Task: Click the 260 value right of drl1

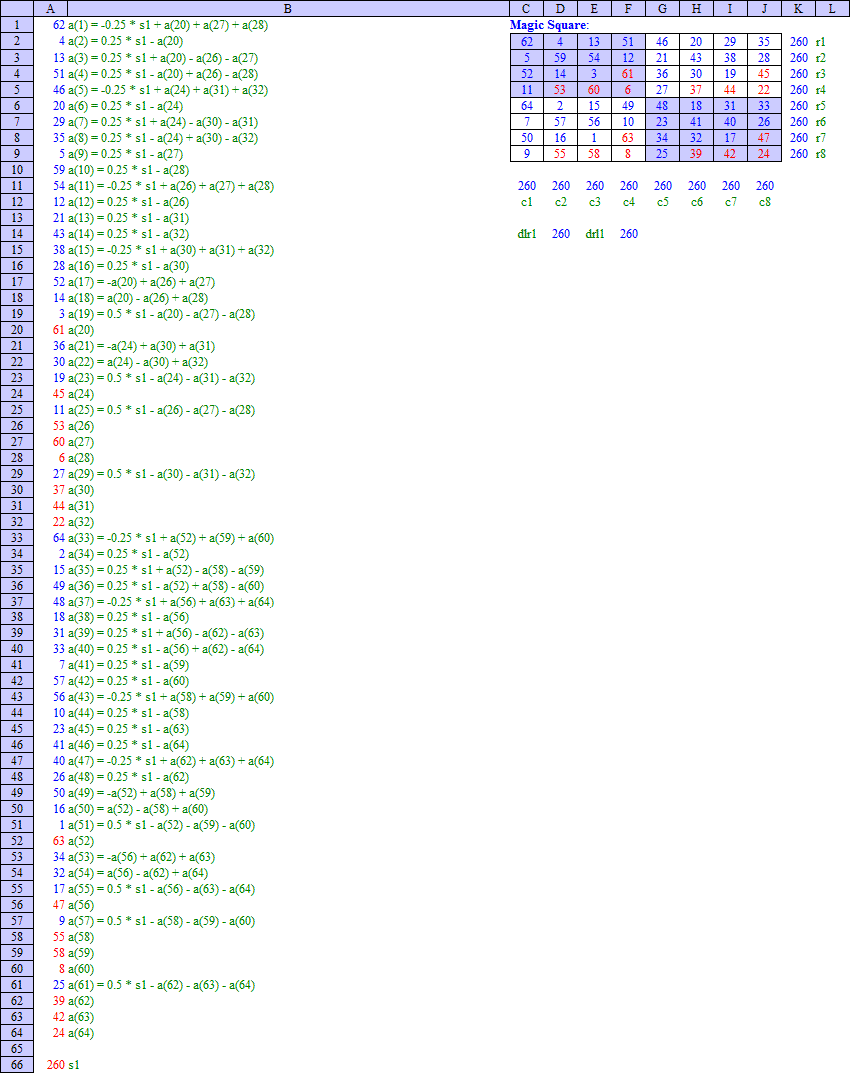Action: click(x=629, y=234)
